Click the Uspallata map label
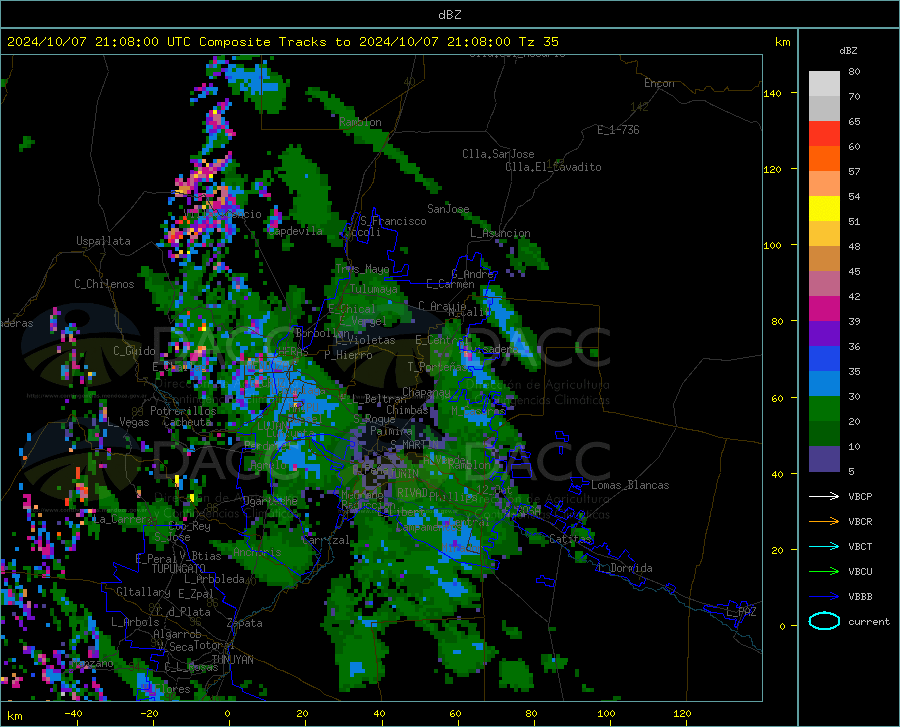This screenshot has height=727, width=900. point(103,241)
